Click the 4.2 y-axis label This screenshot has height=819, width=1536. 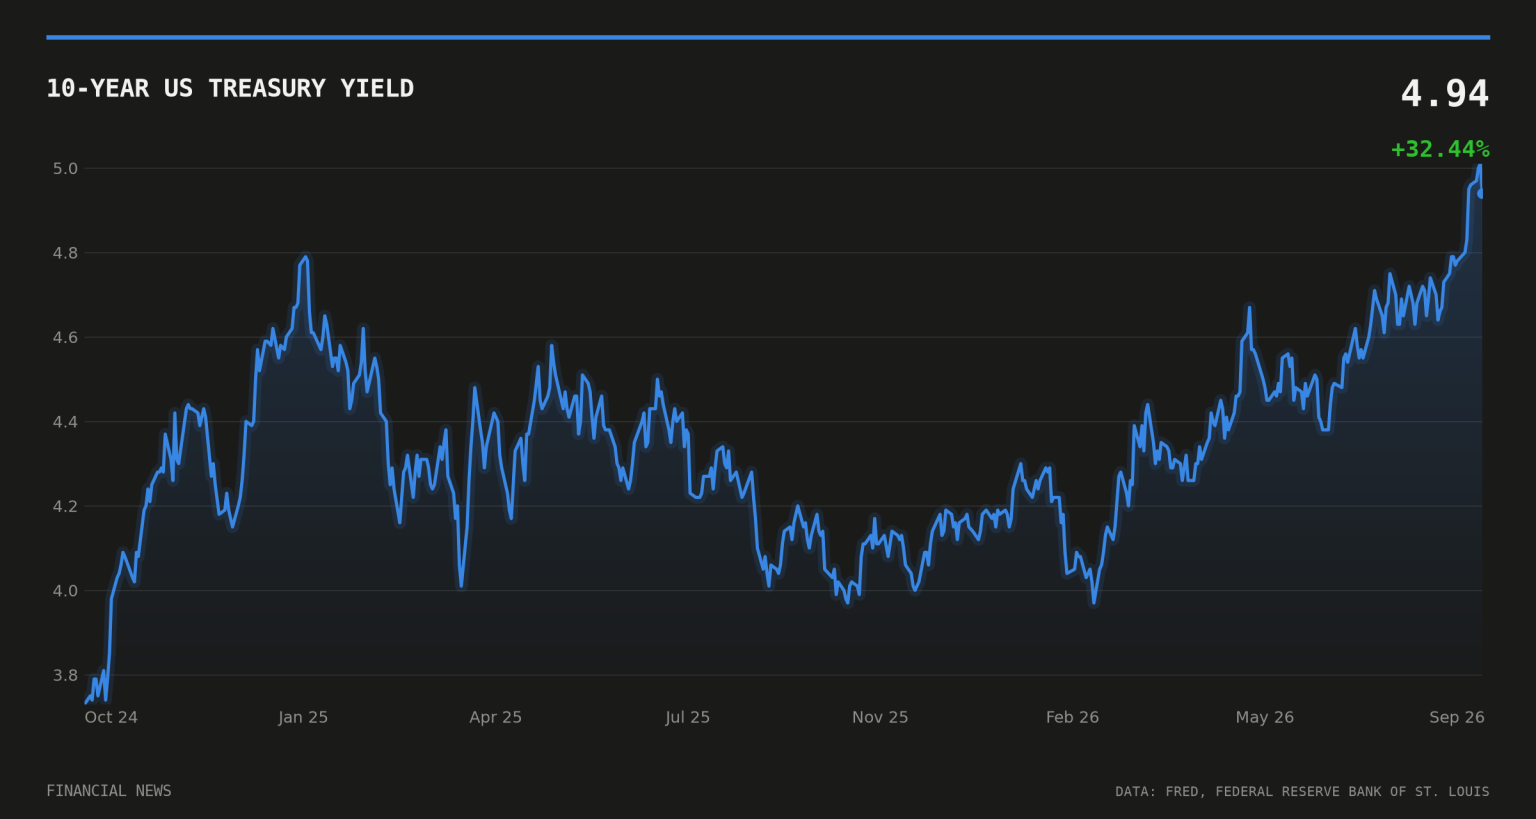pos(65,506)
